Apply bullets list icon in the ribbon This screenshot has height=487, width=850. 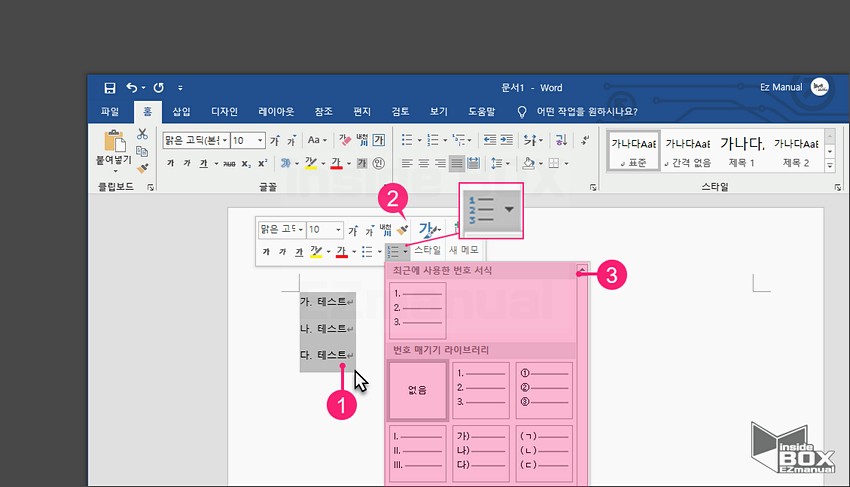pos(407,140)
